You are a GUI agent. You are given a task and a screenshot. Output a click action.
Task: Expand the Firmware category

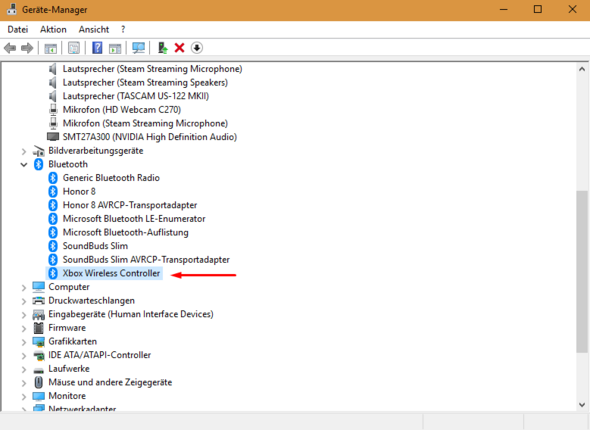pyautogui.click(x=24, y=328)
